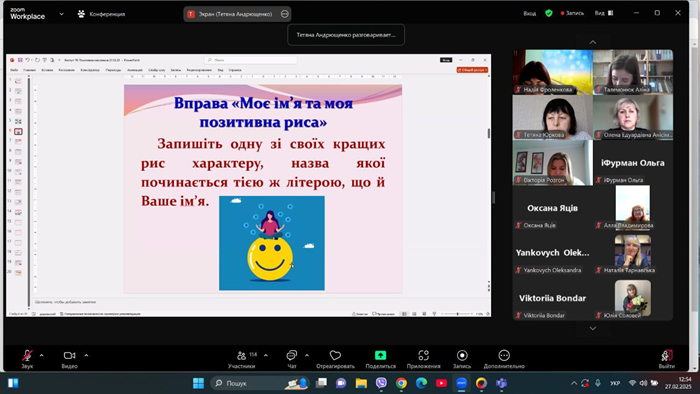Open YouTube from the taskbar
The image size is (700, 394).
[x=441, y=383]
